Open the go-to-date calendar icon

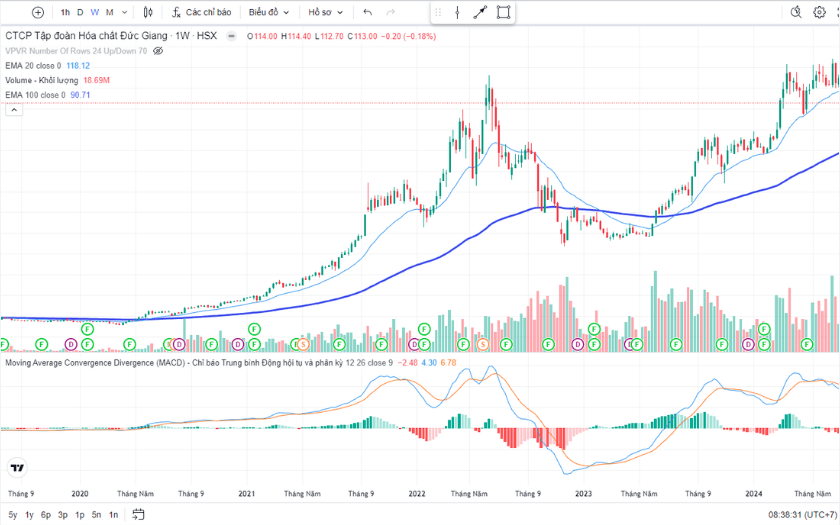tap(139, 514)
